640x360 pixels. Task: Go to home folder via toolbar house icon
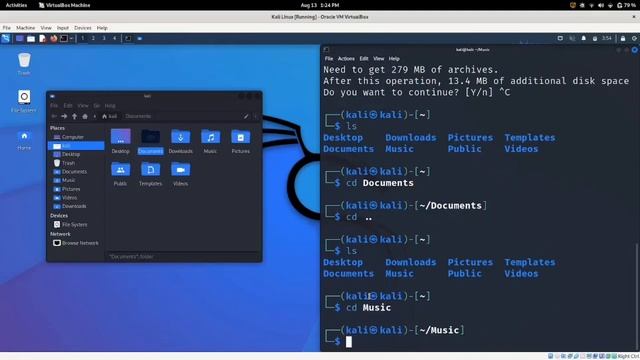coord(85,116)
